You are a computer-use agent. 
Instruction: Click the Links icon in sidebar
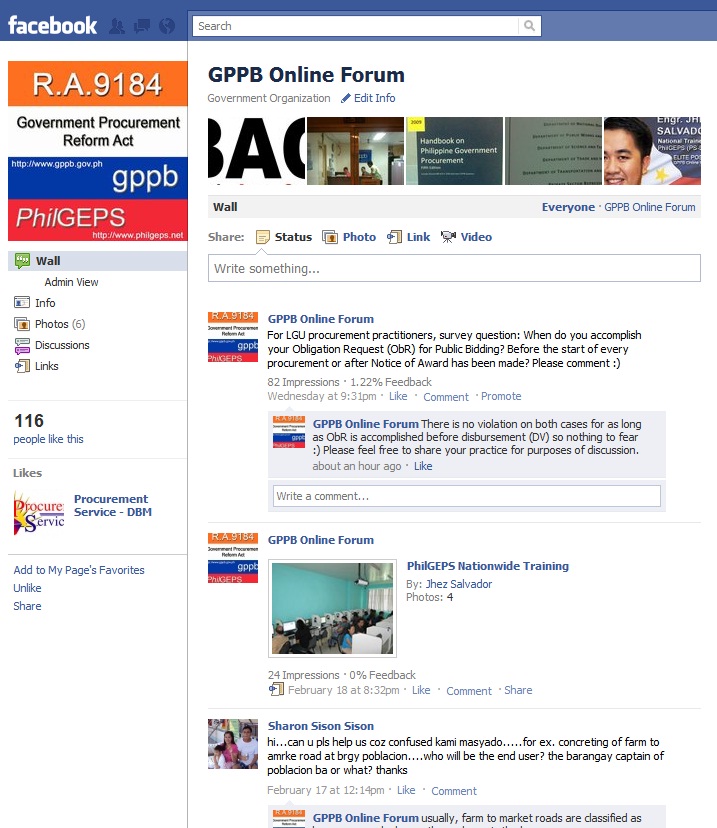(22, 366)
